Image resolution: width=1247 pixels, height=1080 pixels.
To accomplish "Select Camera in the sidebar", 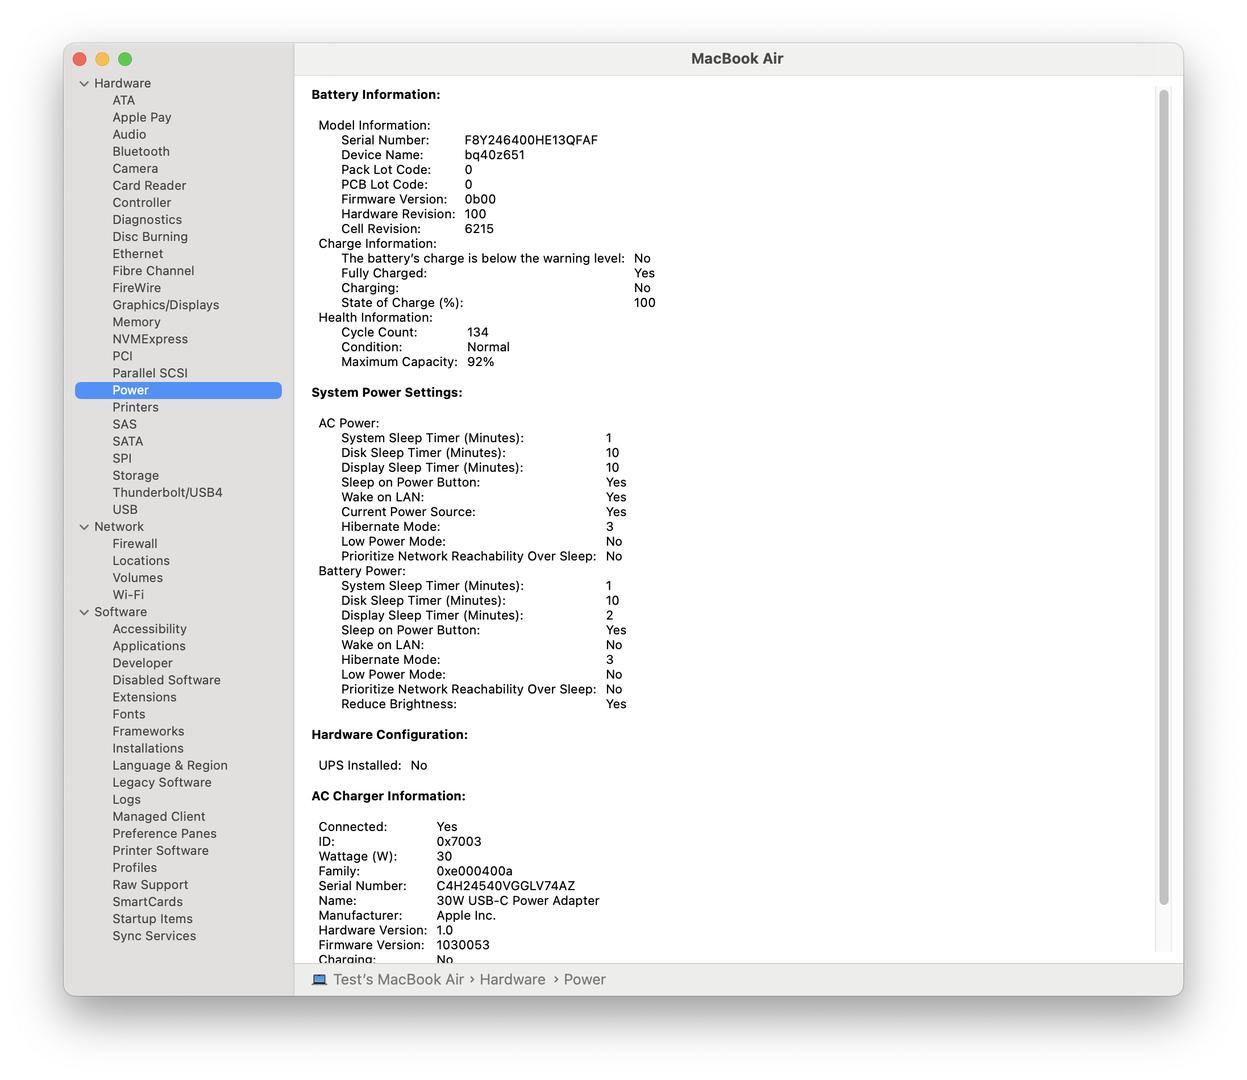I will click(x=135, y=168).
